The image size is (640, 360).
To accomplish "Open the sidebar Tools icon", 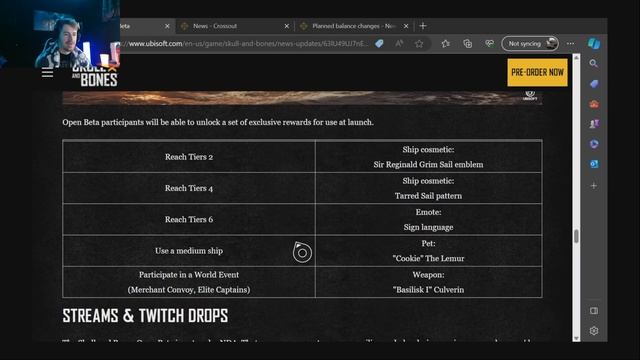I will (594, 104).
